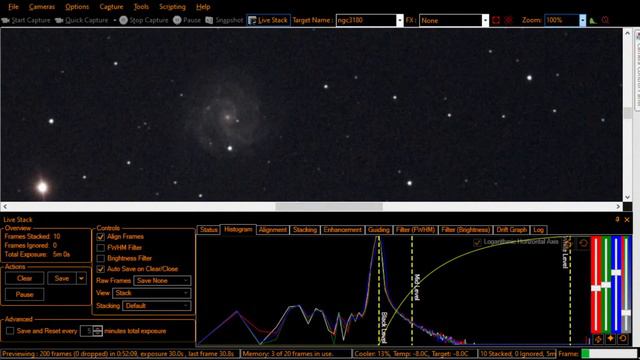Click the Stop Capture icon

pos(123,20)
